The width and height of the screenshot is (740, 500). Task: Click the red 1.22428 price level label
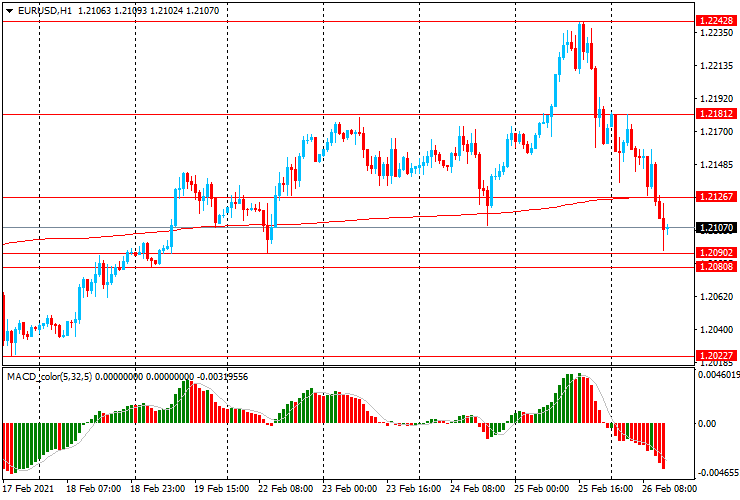tap(716, 21)
